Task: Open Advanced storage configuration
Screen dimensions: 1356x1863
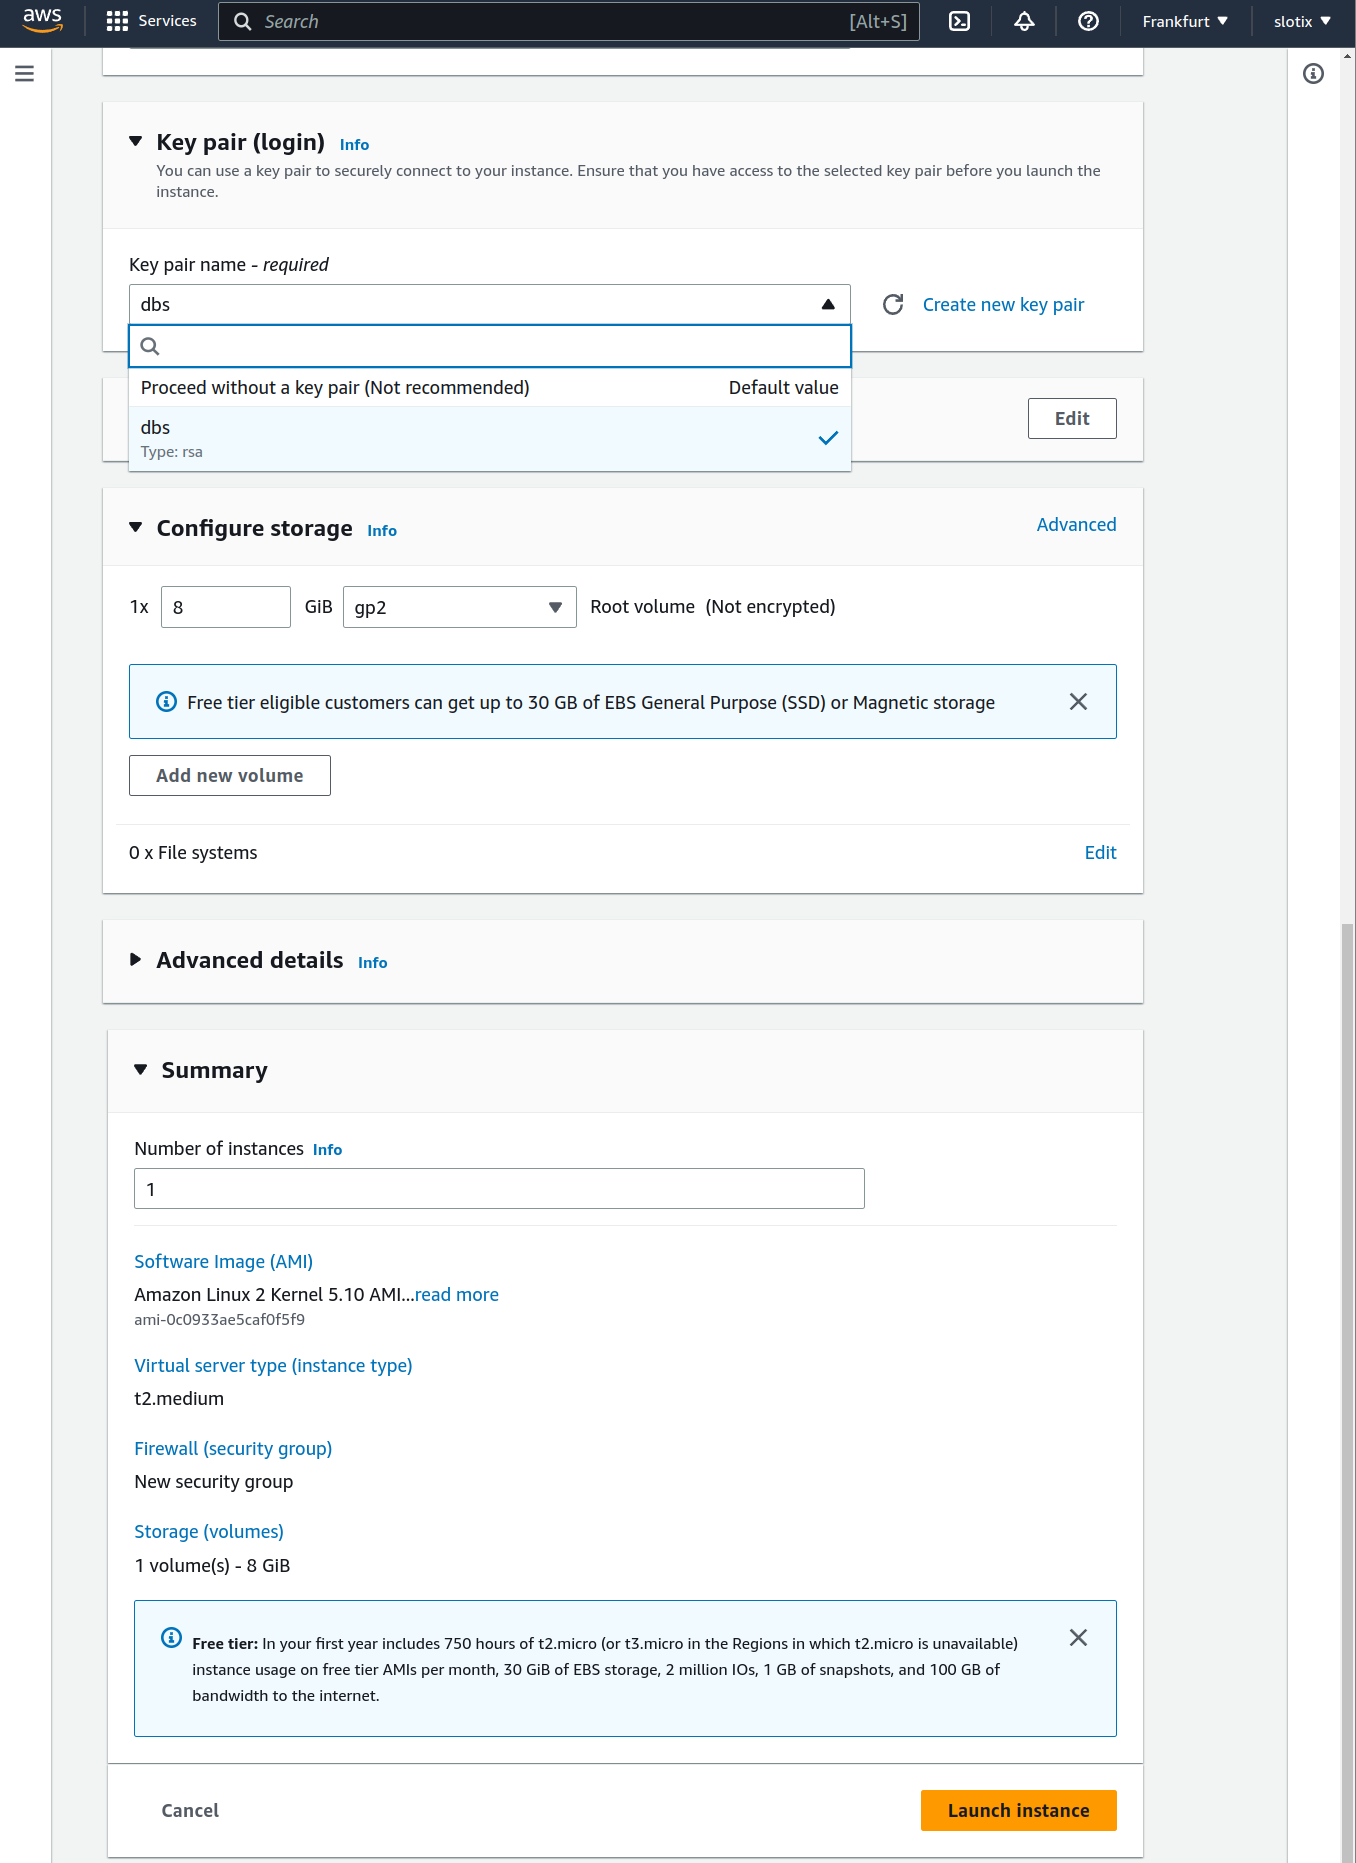Action: pyautogui.click(x=1076, y=524)
